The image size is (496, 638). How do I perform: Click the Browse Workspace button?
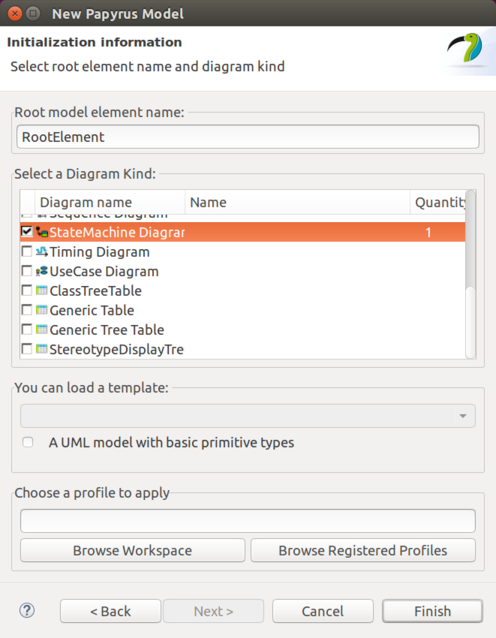click(133, 551)
